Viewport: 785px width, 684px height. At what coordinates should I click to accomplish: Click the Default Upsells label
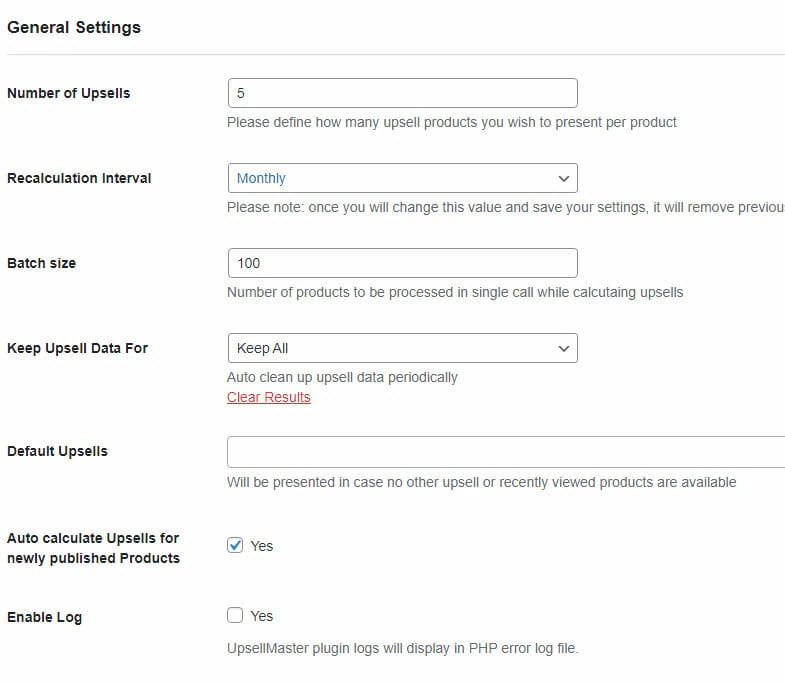[57, 451]
